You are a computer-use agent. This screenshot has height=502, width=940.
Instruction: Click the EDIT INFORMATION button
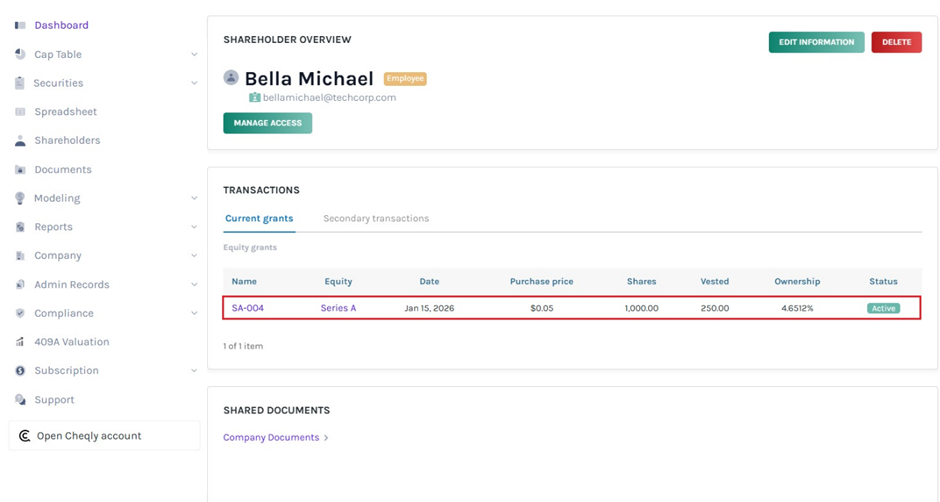click(x=817, y=42)
